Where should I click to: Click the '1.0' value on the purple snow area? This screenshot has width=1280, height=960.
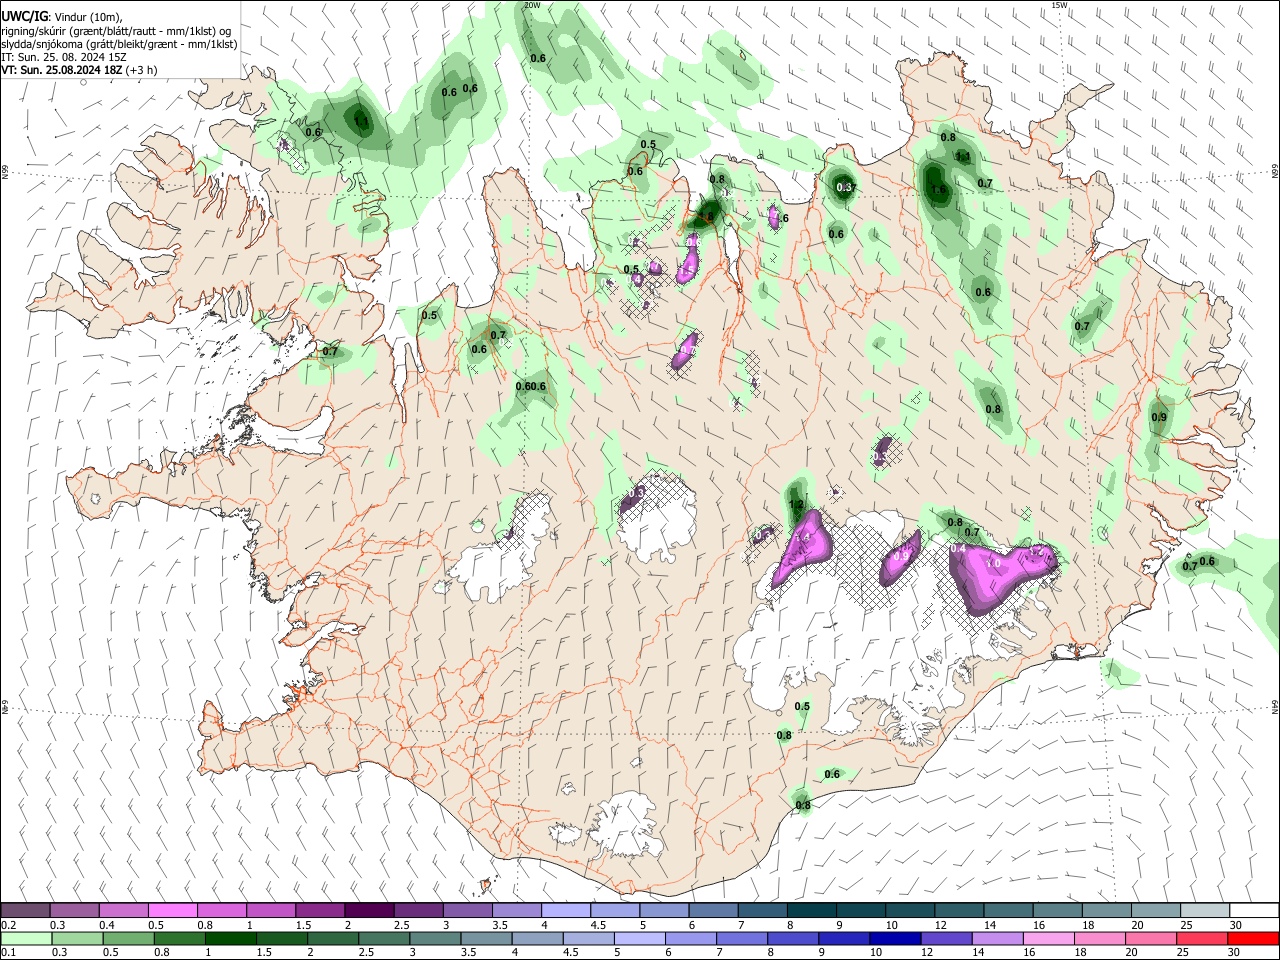993,564
